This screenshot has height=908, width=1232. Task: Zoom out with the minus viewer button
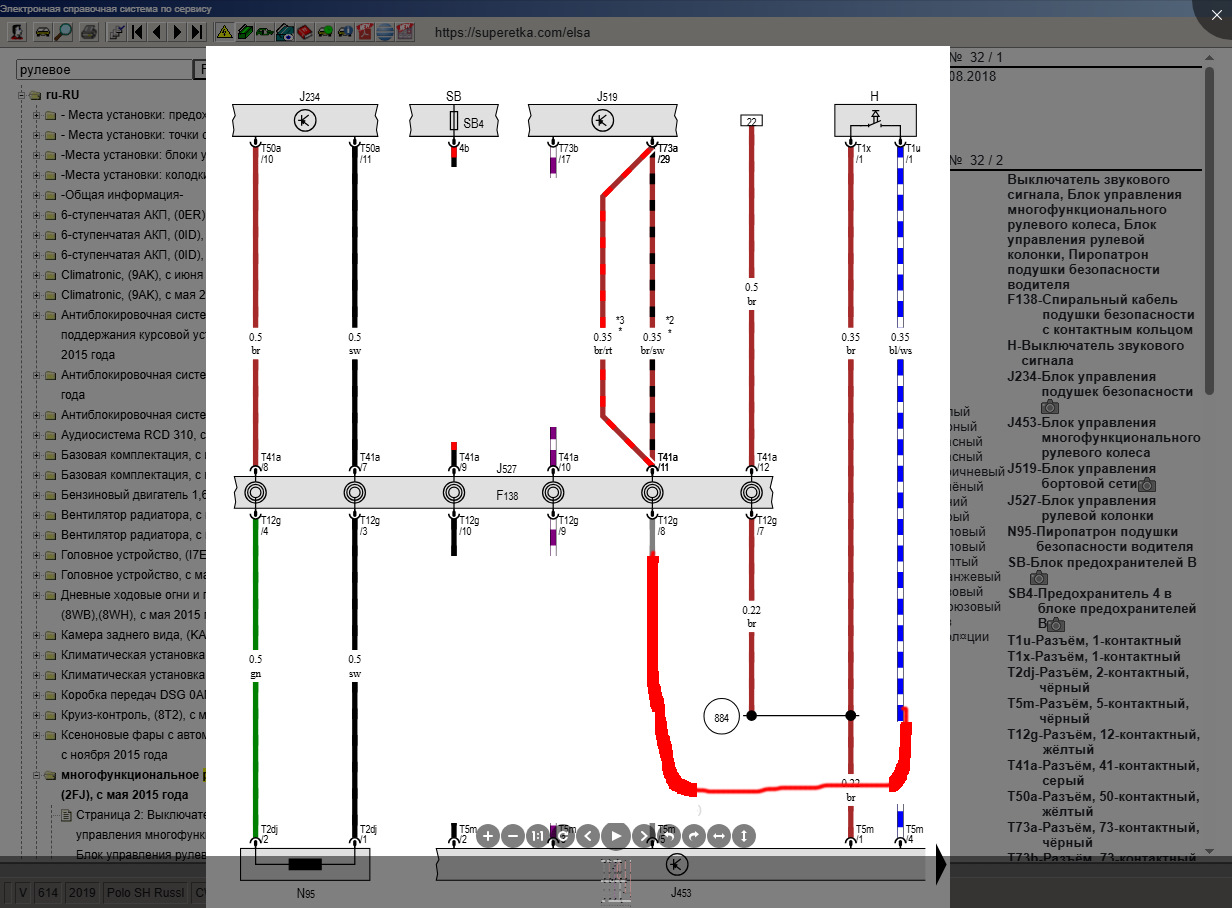point(513,836)
